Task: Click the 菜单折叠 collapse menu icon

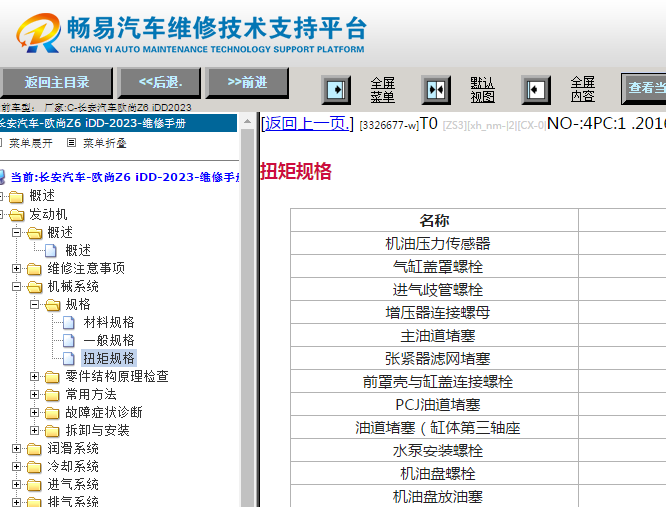Action: point(71,143)
